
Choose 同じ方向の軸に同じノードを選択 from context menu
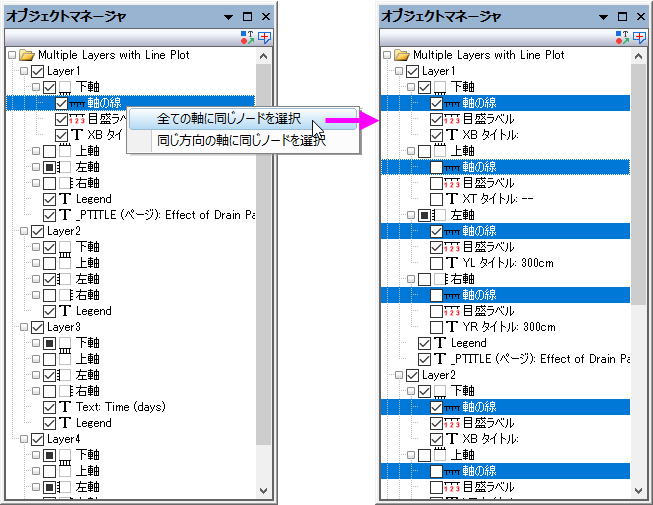pyautogui.click(x=243, y=140)
